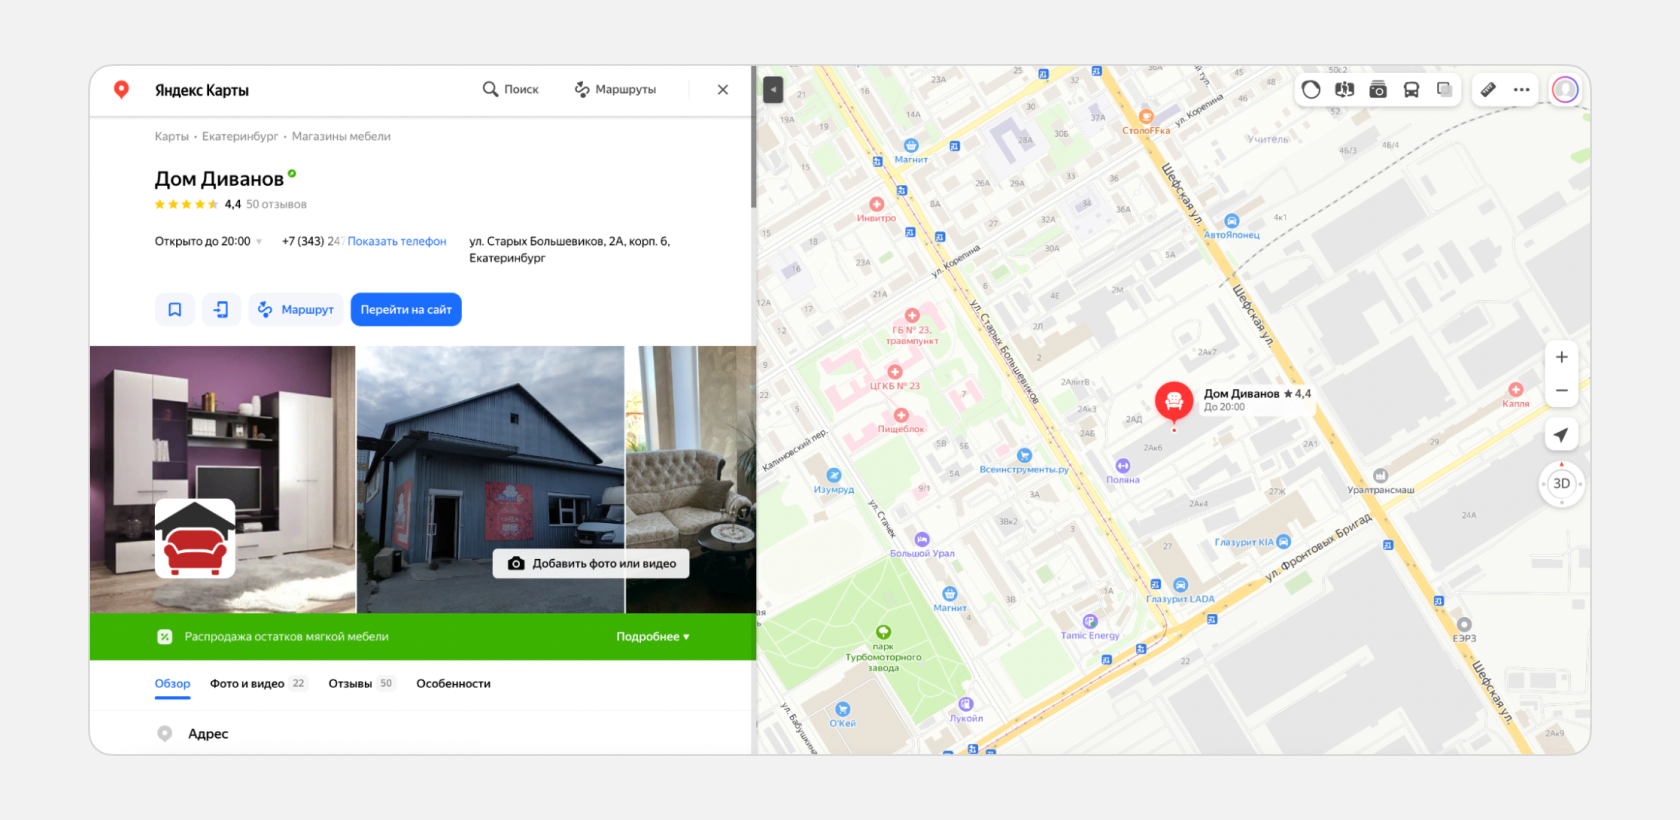Click Добавить фото или видео button
The height and width of the screenshot is (820, 1680).
592,564
